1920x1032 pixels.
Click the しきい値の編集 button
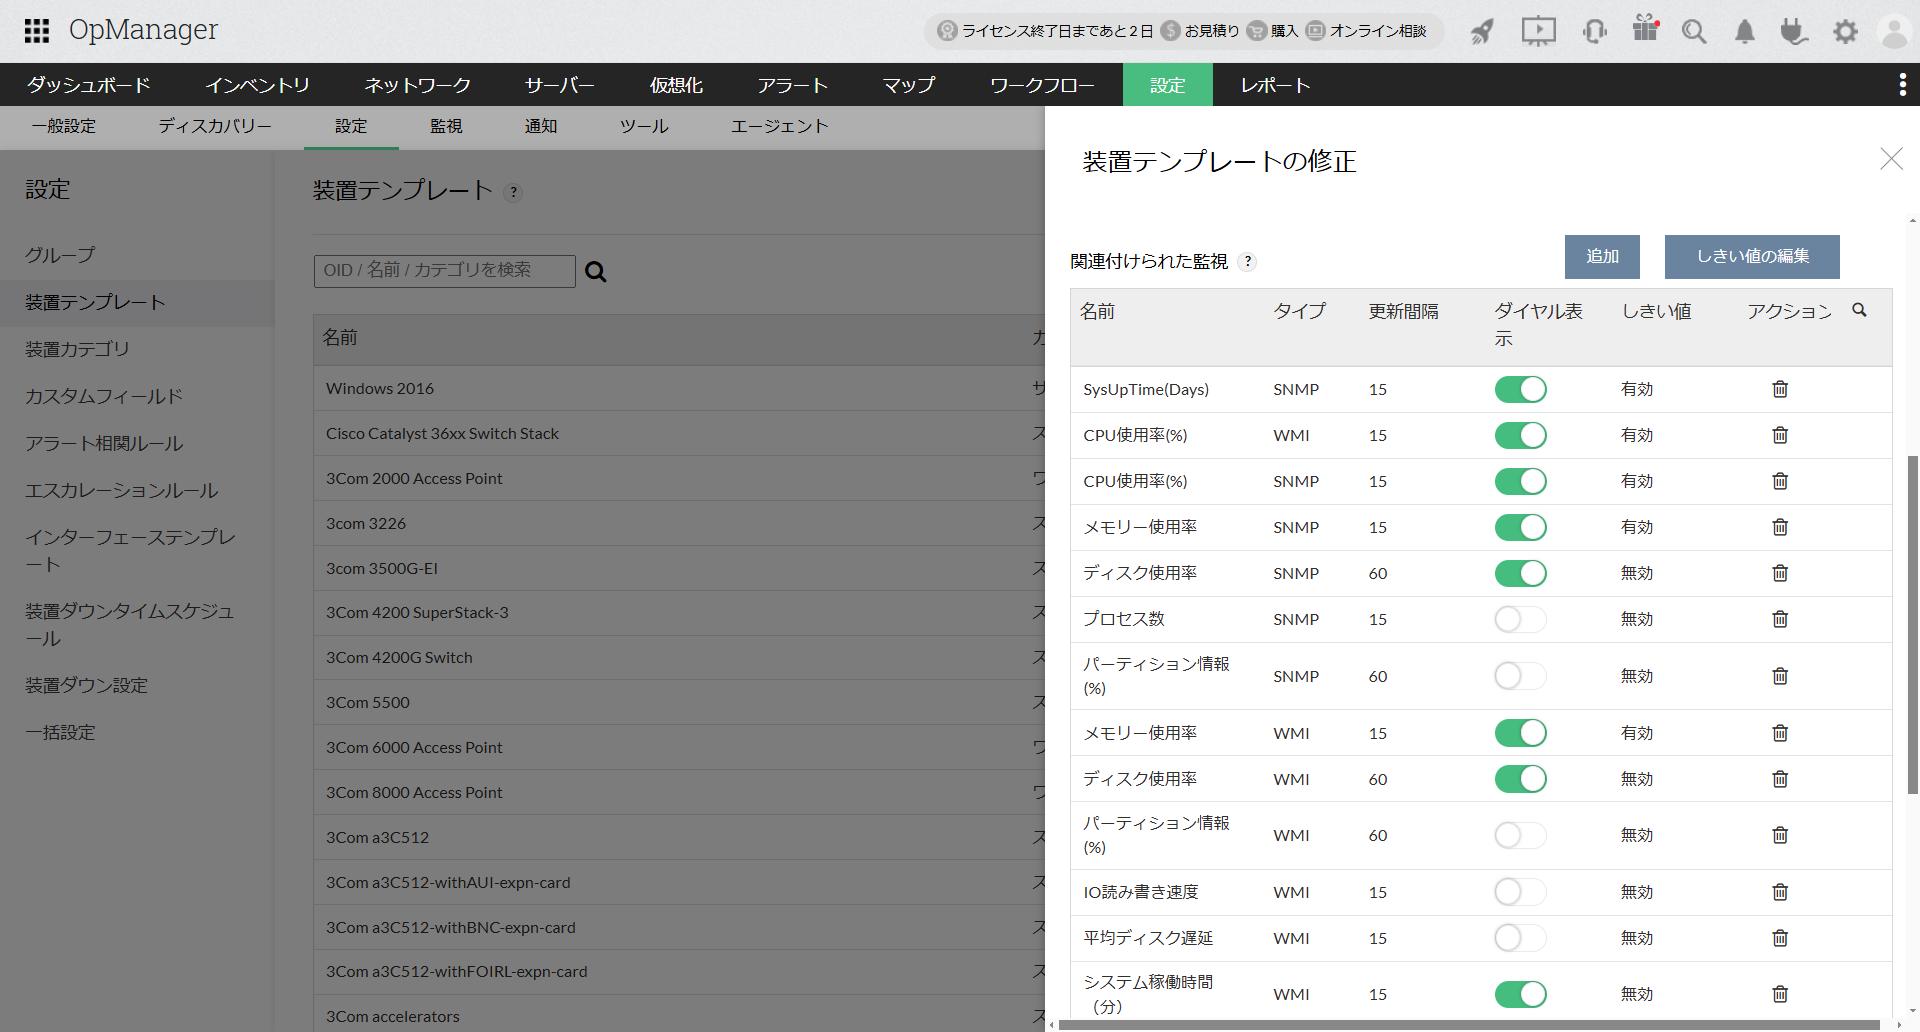pos(1751,257)
